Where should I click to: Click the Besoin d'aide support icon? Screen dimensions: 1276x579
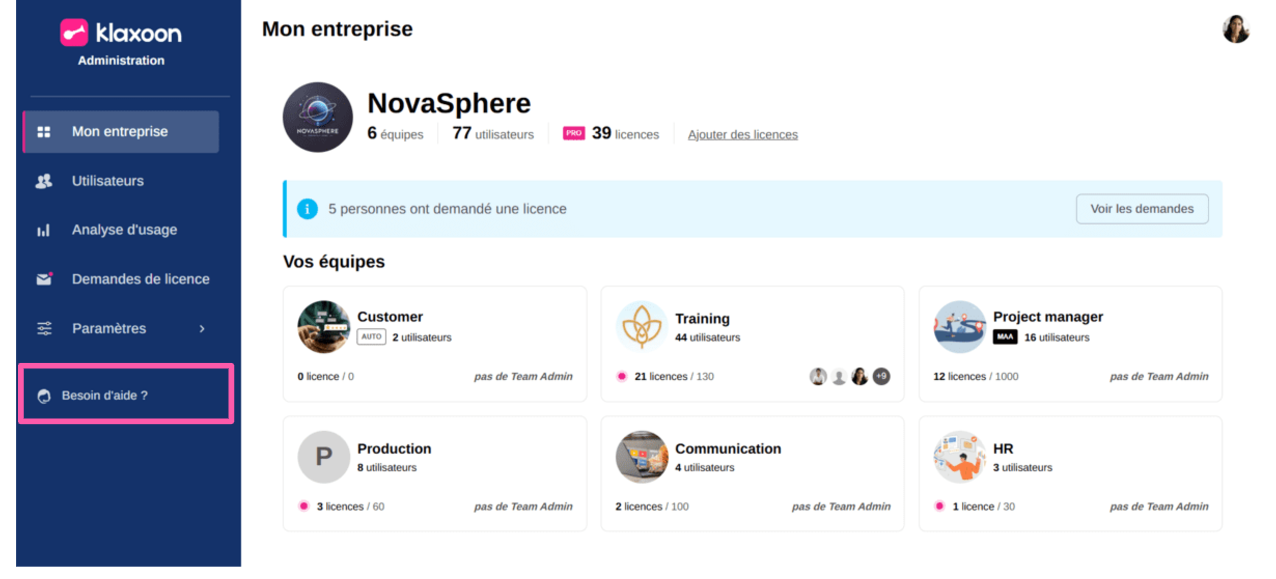pos(44,396)
